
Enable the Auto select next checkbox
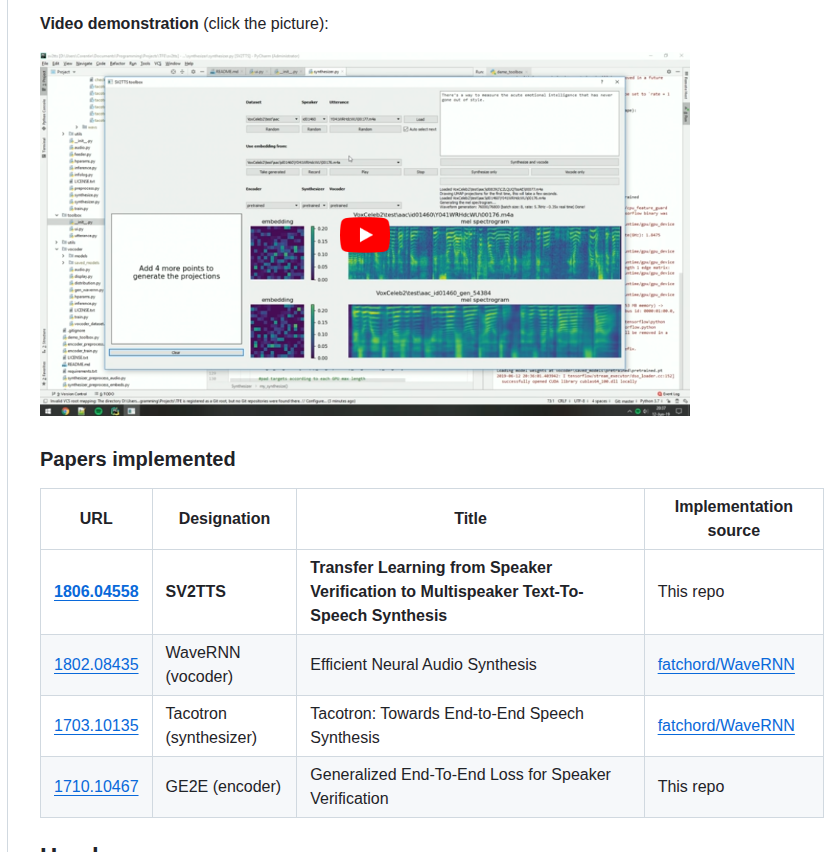click(x=406, y=130)
